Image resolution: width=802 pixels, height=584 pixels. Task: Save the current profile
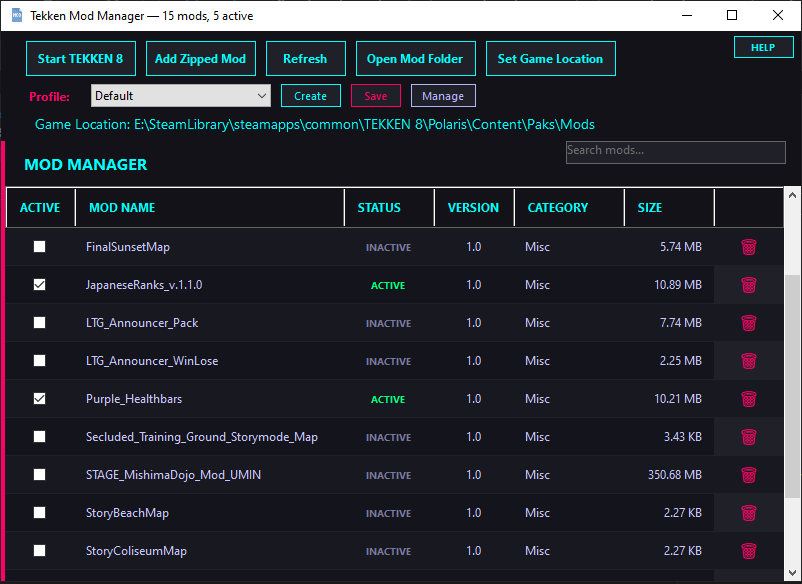(375, 96)
